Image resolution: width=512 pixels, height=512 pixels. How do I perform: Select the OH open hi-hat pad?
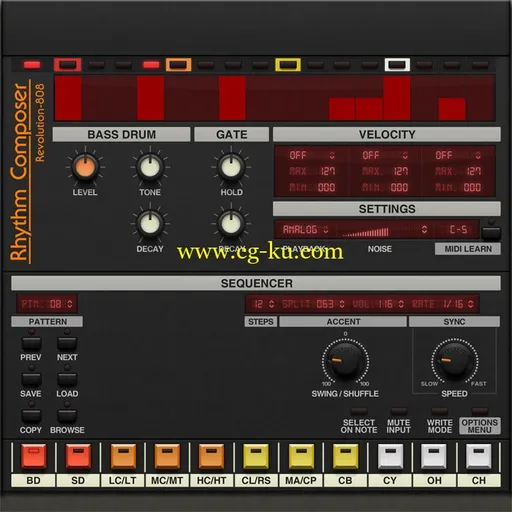tap(434, 456)
